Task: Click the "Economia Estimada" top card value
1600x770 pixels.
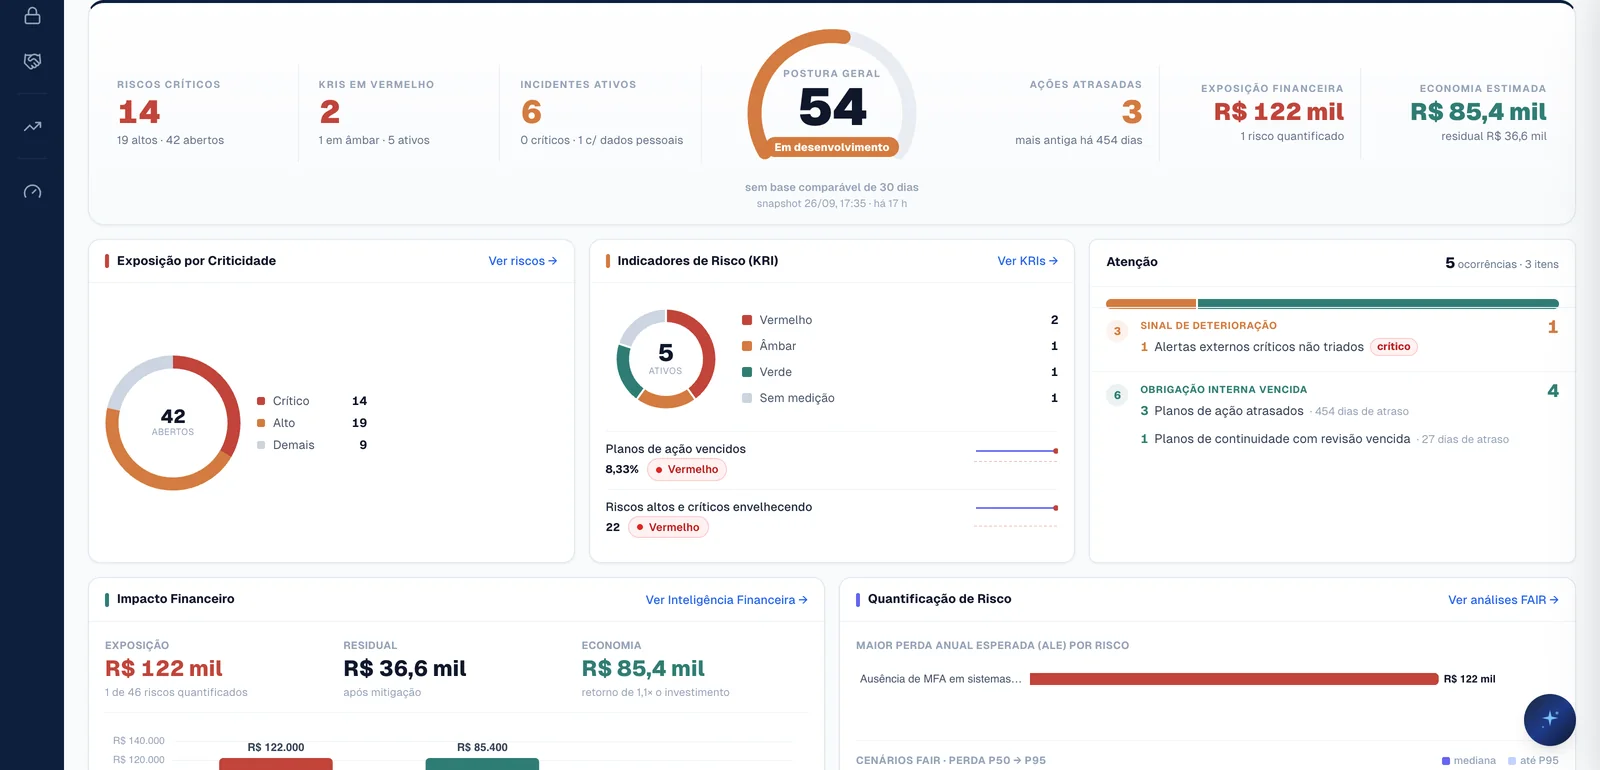Action: (x=1478, y=112)
